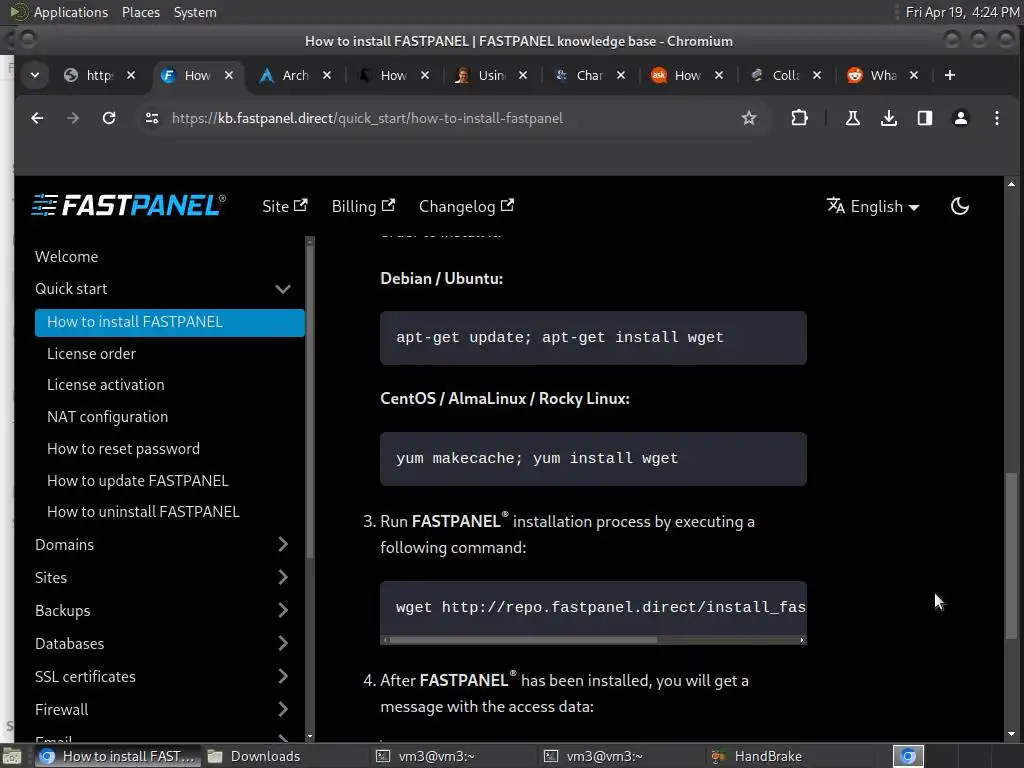
Task: Close the Arch tab
Action: coord(327,76)
